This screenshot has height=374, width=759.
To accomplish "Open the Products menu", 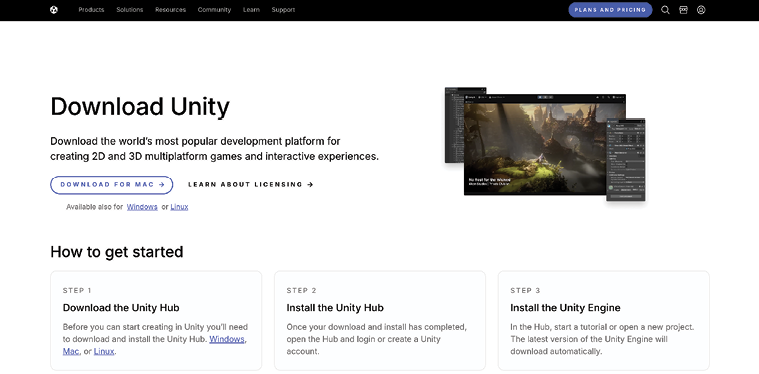I will [x=91, y=10].
